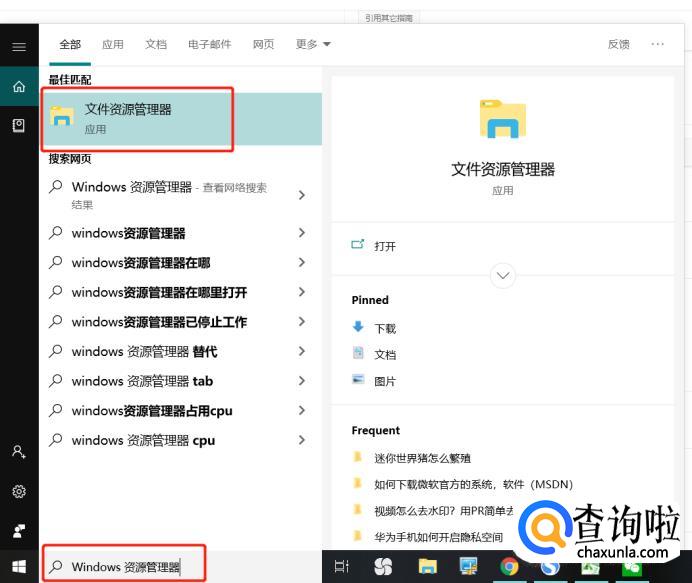Expand arrow for windows资源管理器在哪里打开
This screenshot has width=692, height=583.
[302, 292]
